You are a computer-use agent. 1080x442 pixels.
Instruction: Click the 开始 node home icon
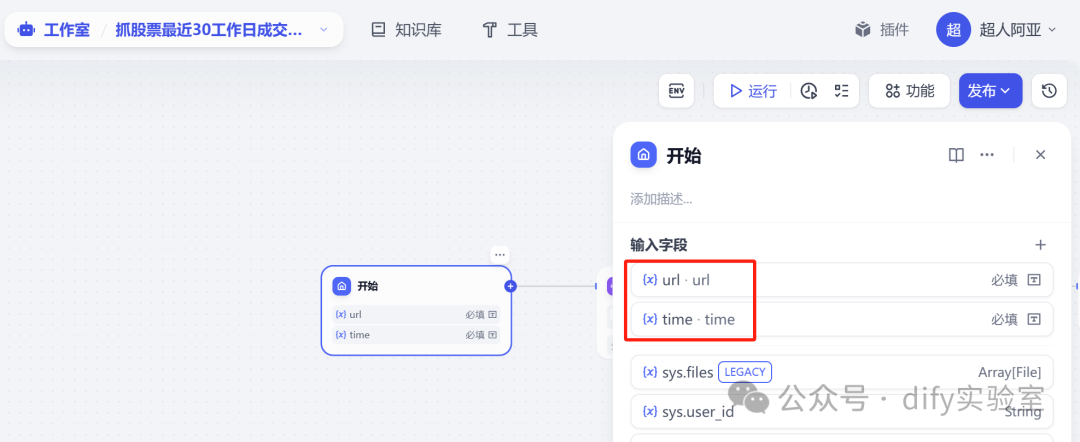point(342,286)
